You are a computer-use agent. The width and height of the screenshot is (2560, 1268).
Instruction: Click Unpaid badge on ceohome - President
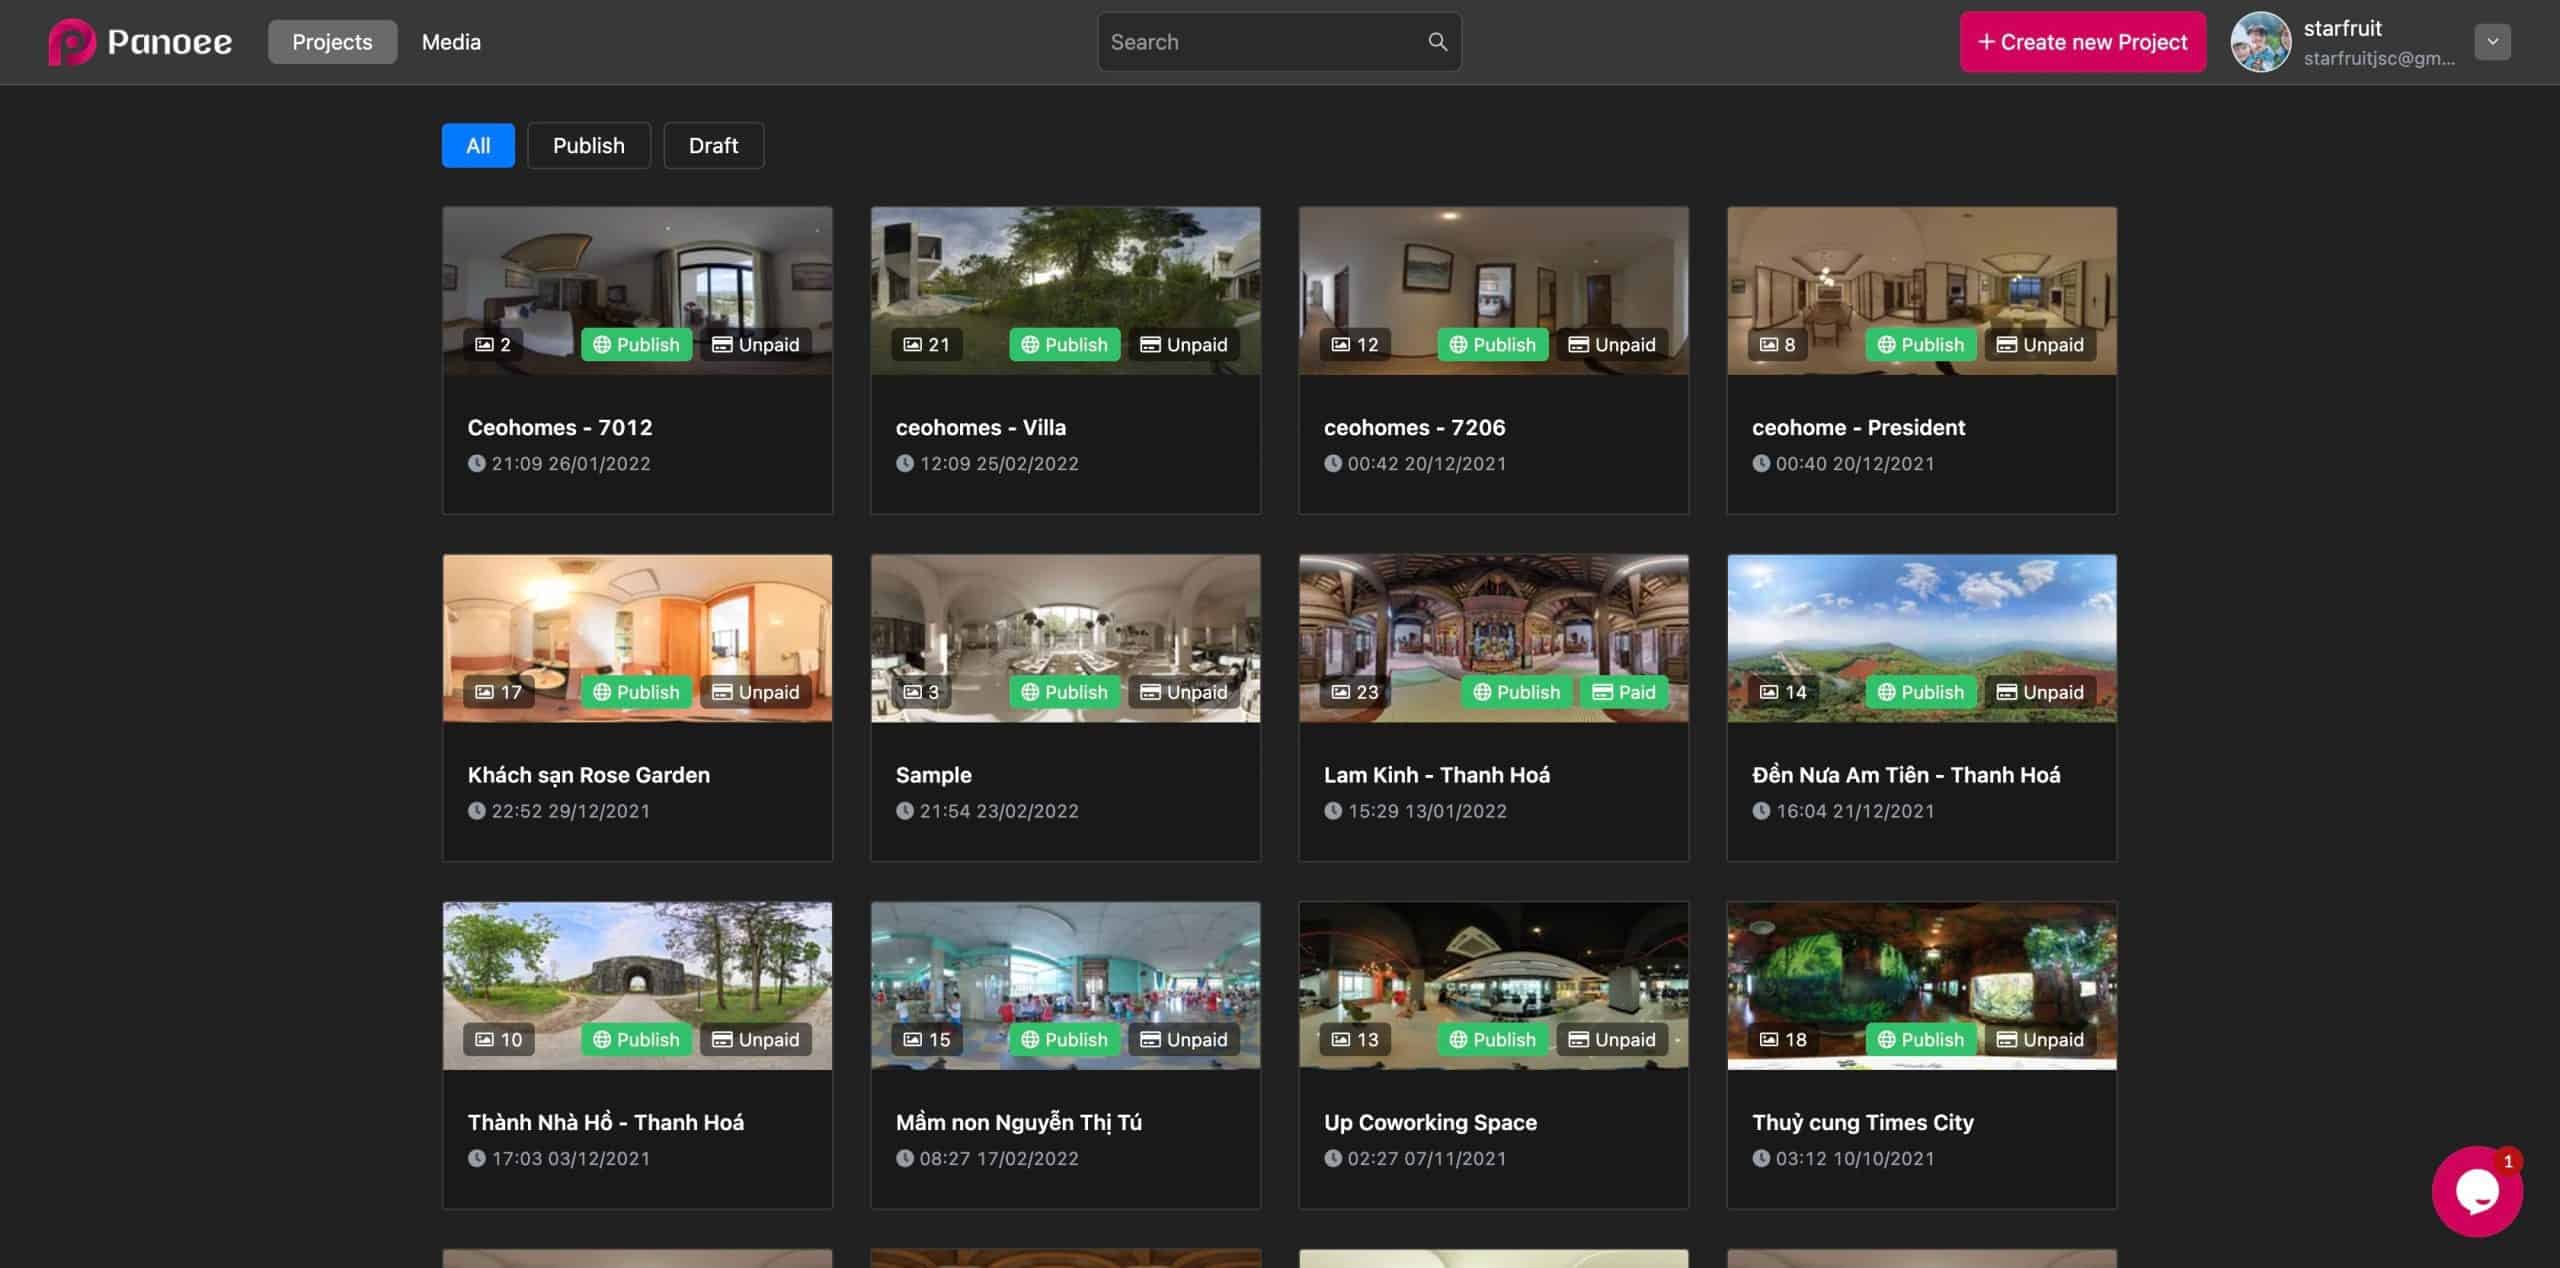(2040, 345)
